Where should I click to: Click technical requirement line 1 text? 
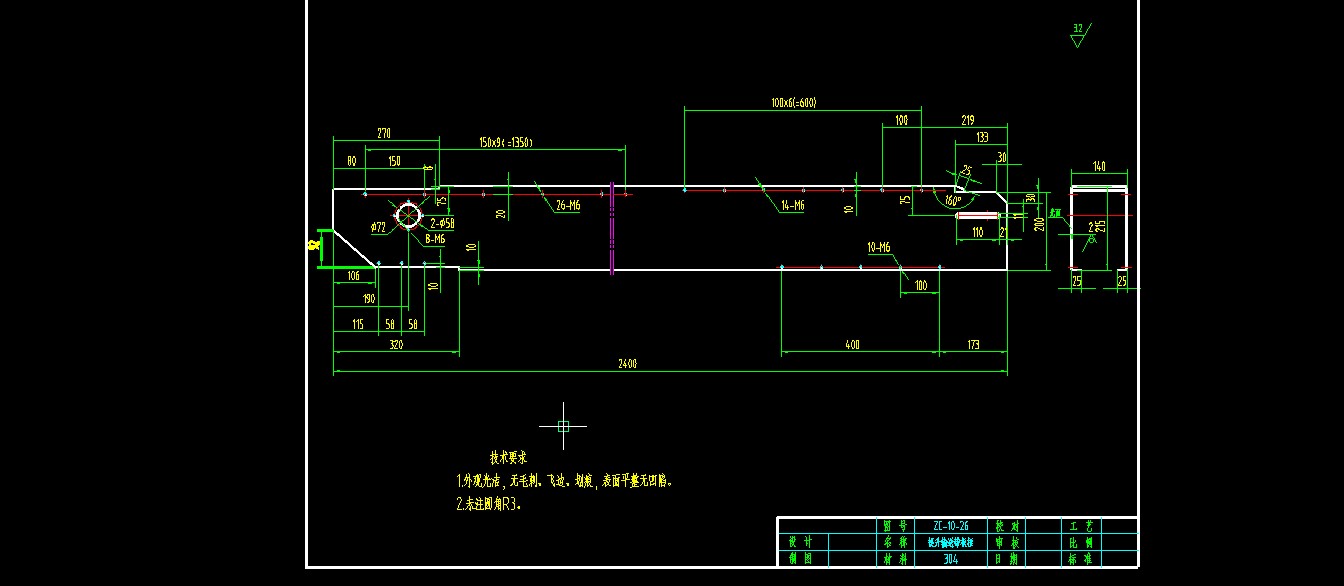pyautogui.click(x=565, y=481)
